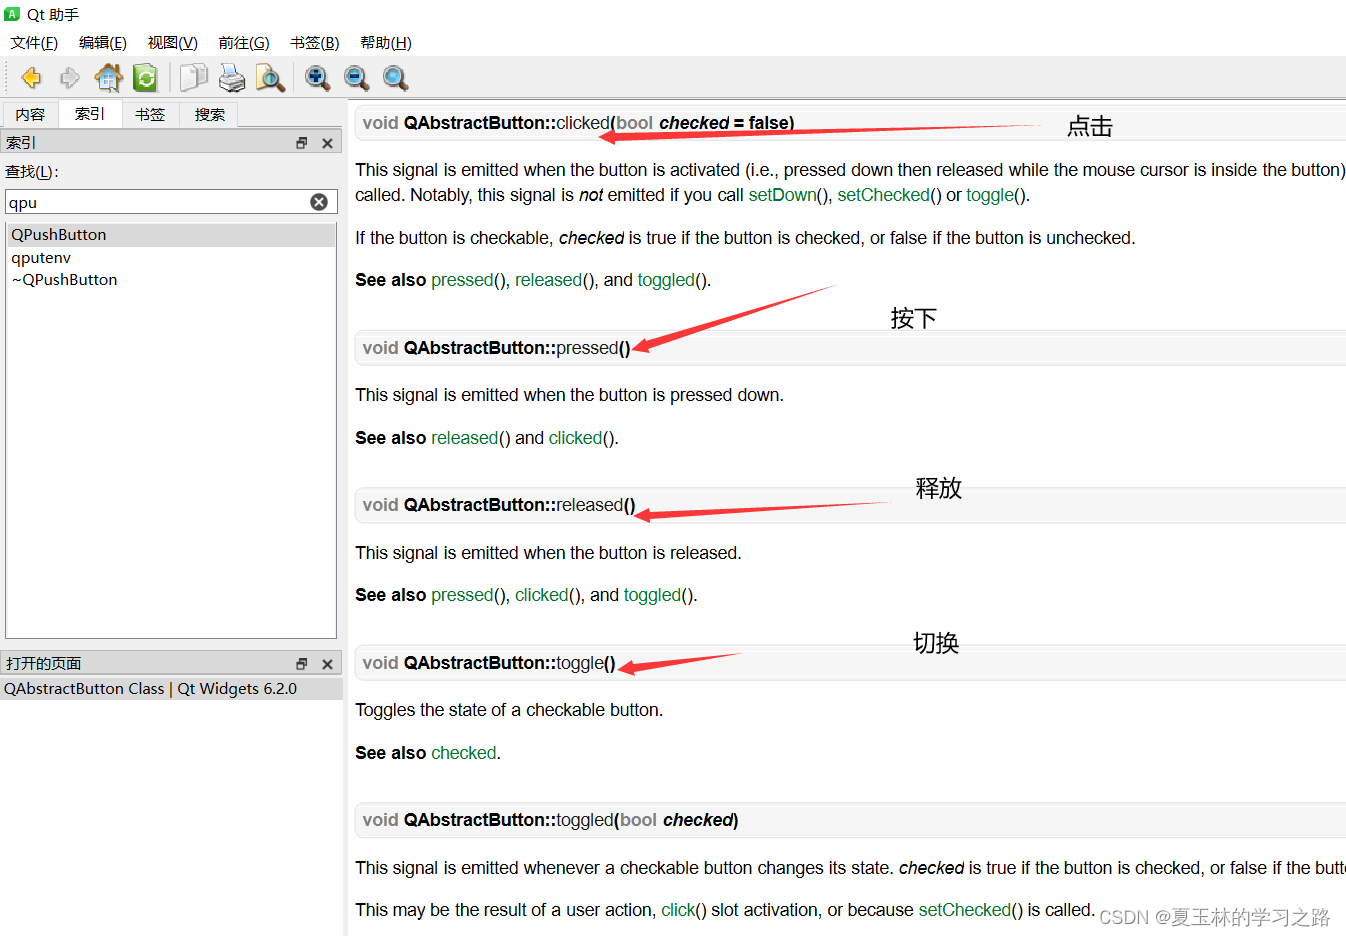Image resolution: width=1346 pixels, height=936 pixels.
Task: Reset zoom with normal size icon
Action: 395,78
